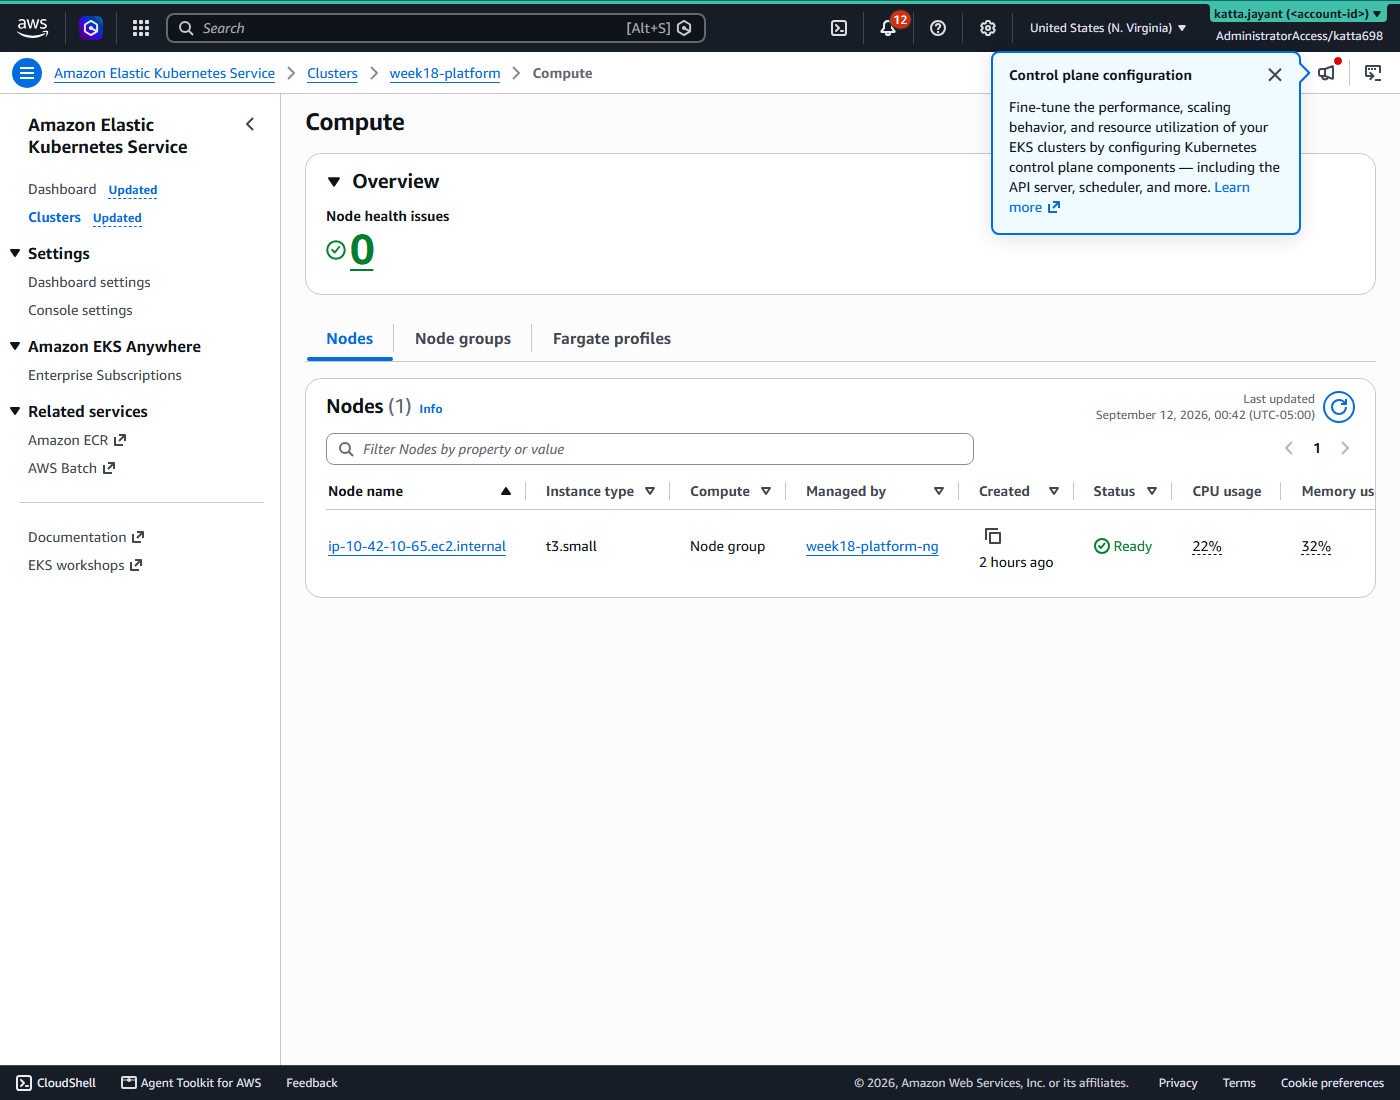Copy the node created timestamp

point(993,536)
